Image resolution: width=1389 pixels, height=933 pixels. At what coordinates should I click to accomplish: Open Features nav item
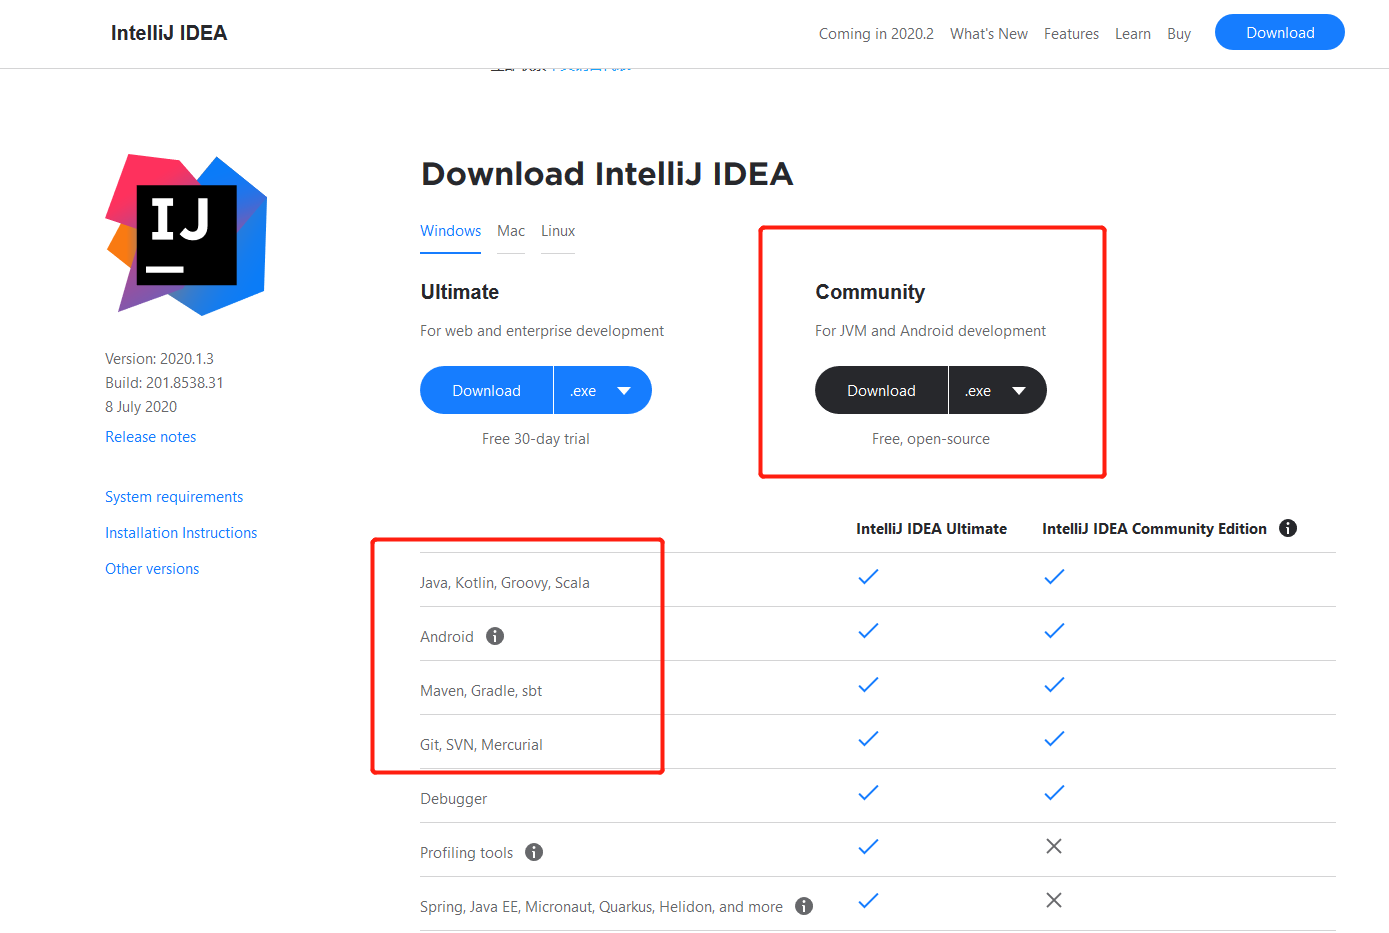point(1071,34)
